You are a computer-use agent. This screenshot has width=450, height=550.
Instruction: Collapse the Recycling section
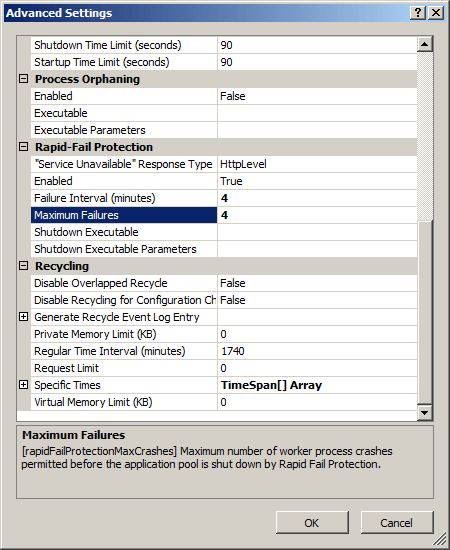point(23,266)
